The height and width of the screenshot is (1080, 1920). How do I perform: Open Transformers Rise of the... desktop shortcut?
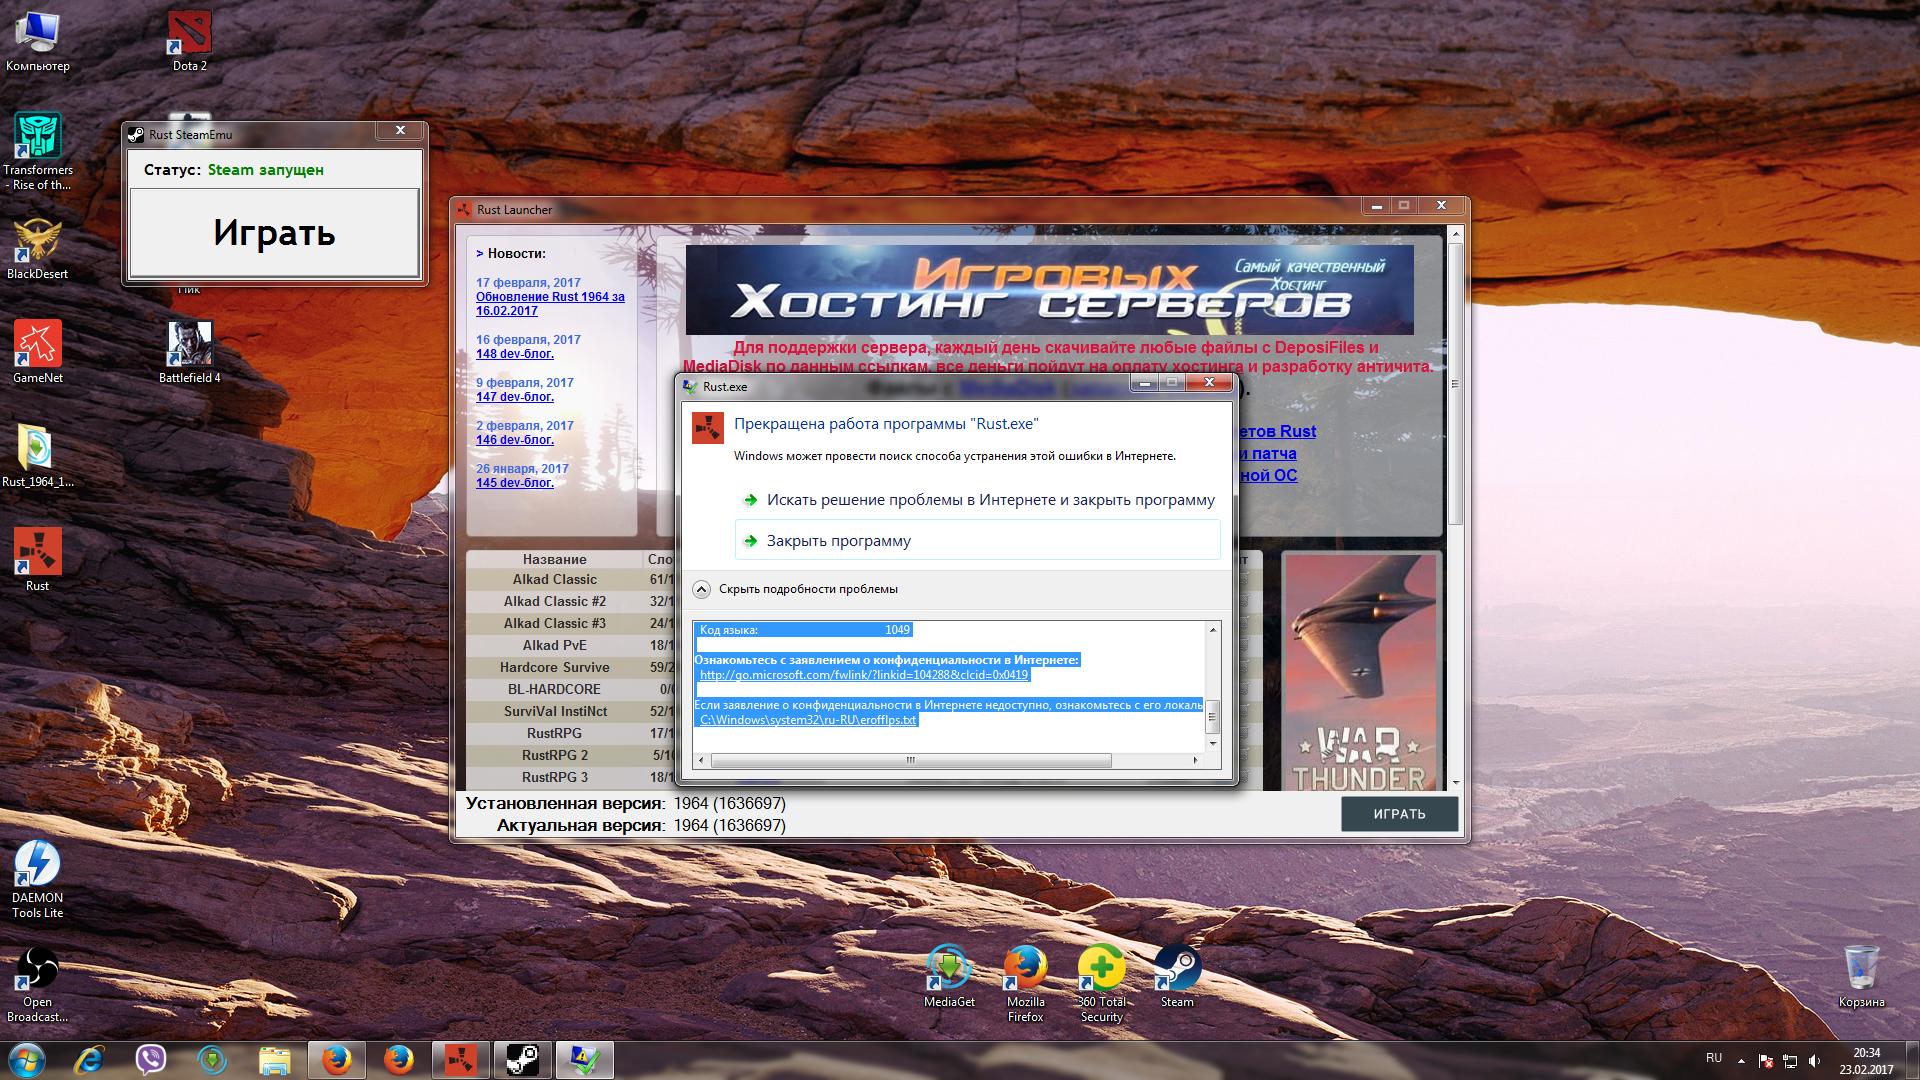point(38,151)
